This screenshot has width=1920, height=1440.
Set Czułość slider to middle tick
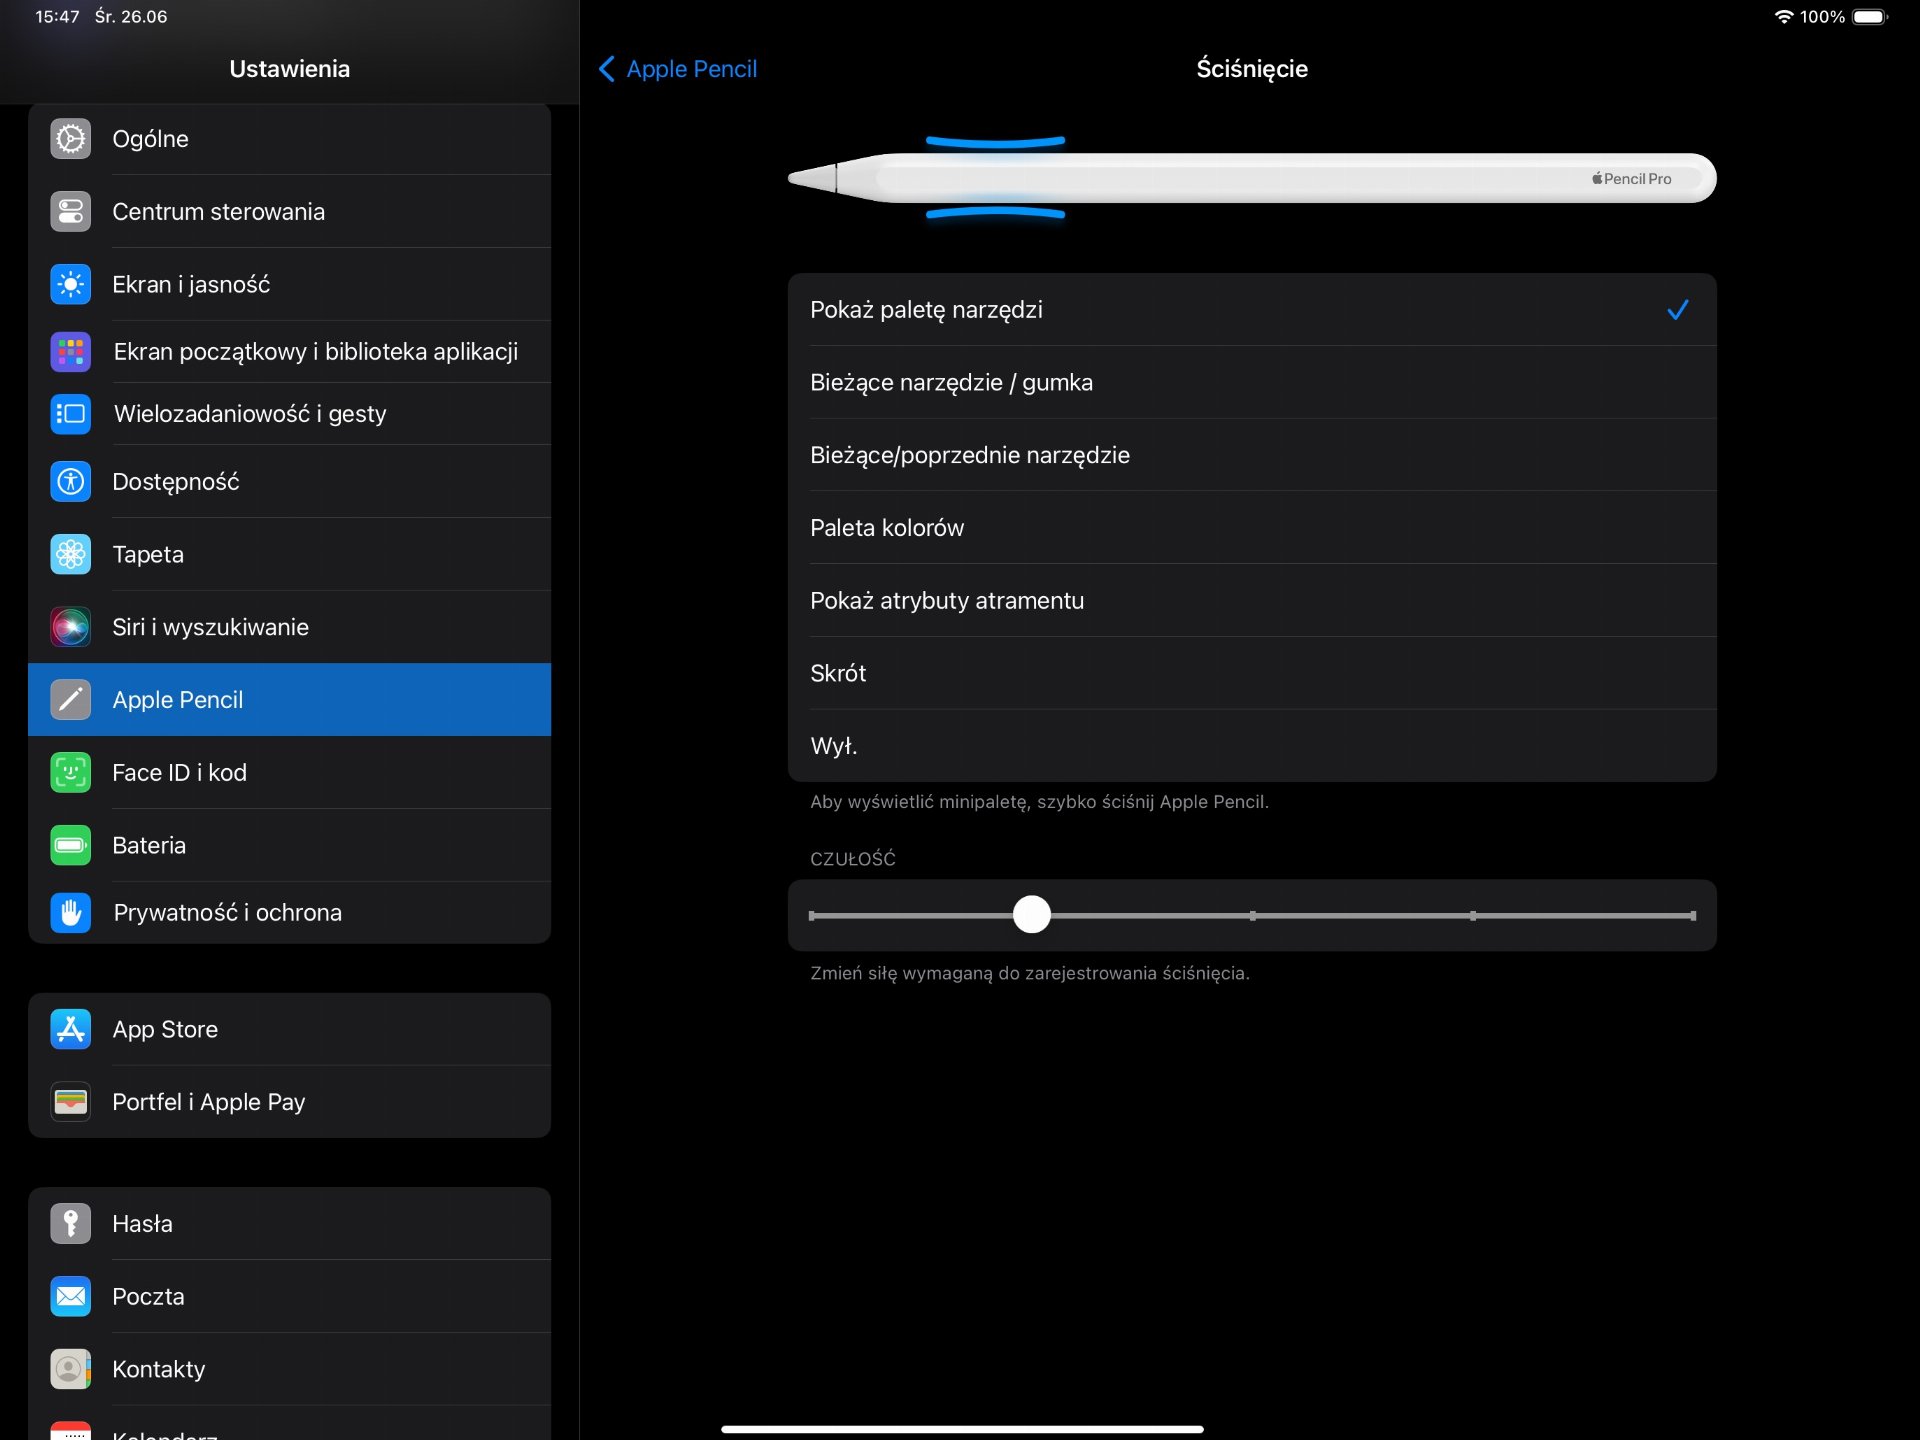tap(1253, 916)
